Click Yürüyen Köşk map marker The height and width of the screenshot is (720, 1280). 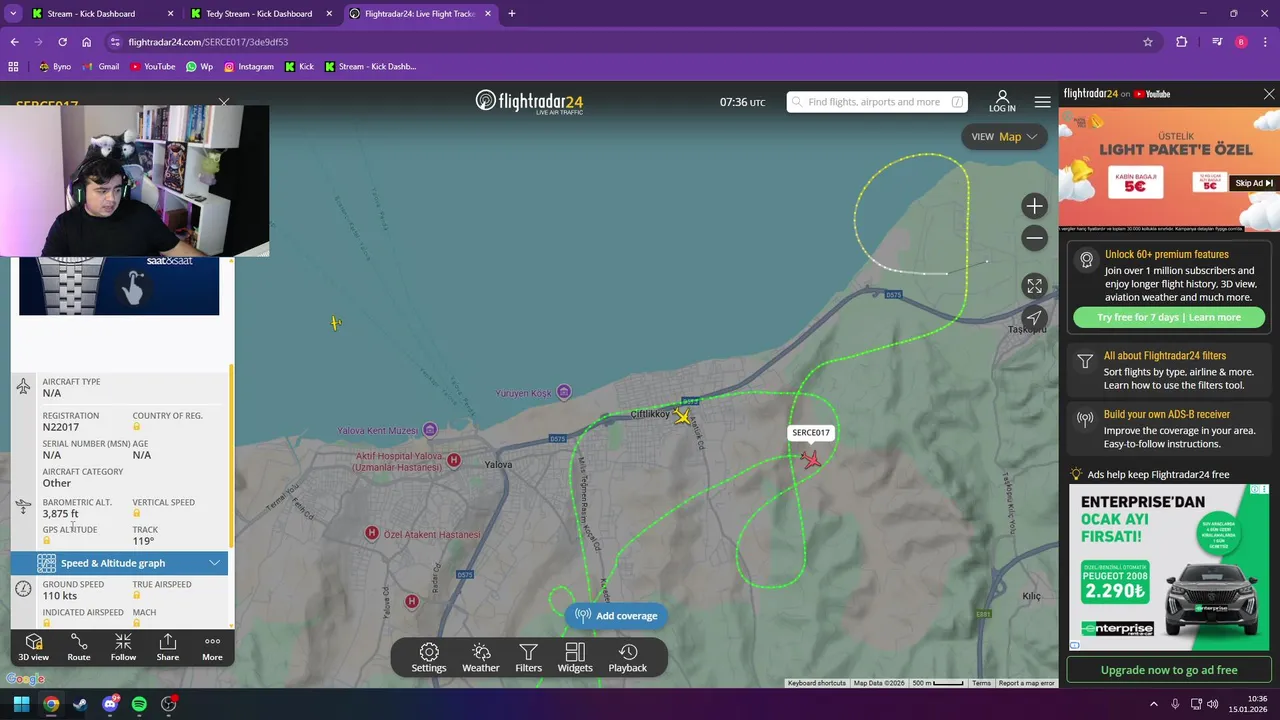(x=564, y=392)
